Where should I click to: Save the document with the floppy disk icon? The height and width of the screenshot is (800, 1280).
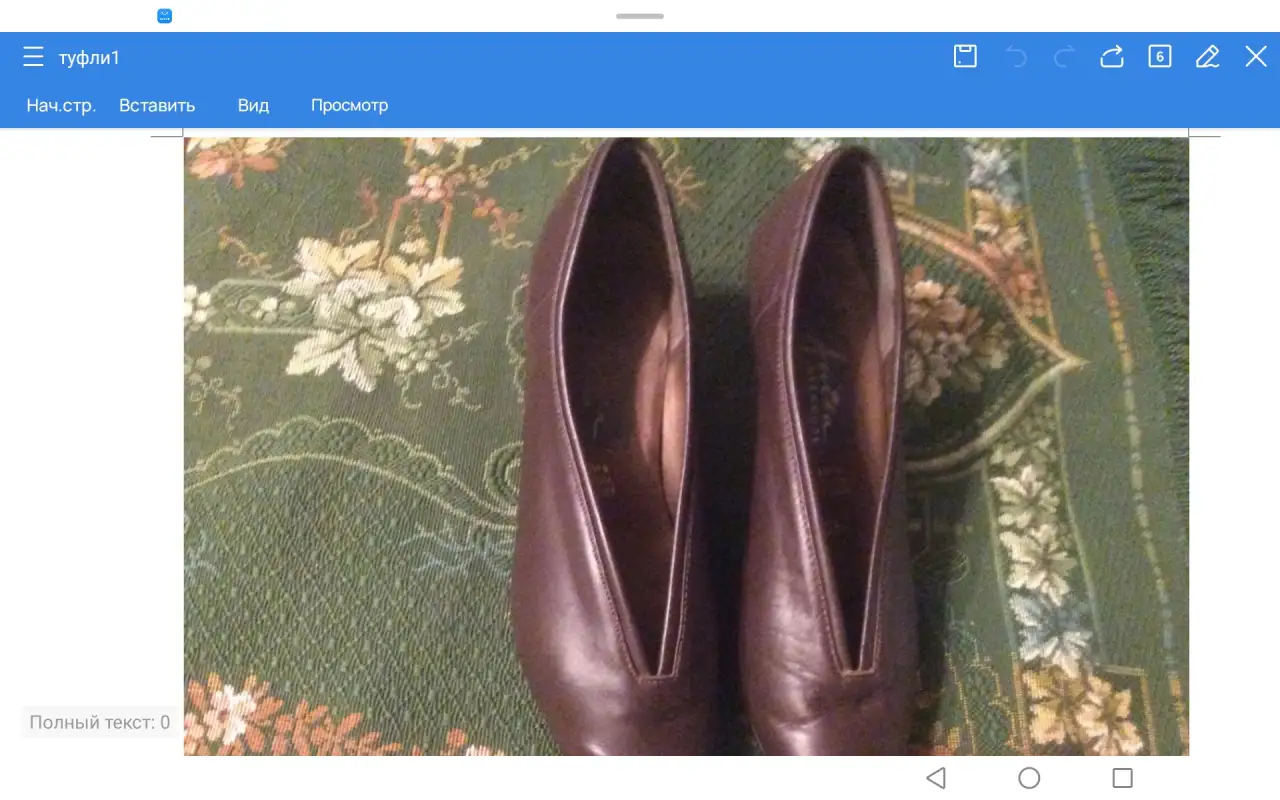(965, 56)
